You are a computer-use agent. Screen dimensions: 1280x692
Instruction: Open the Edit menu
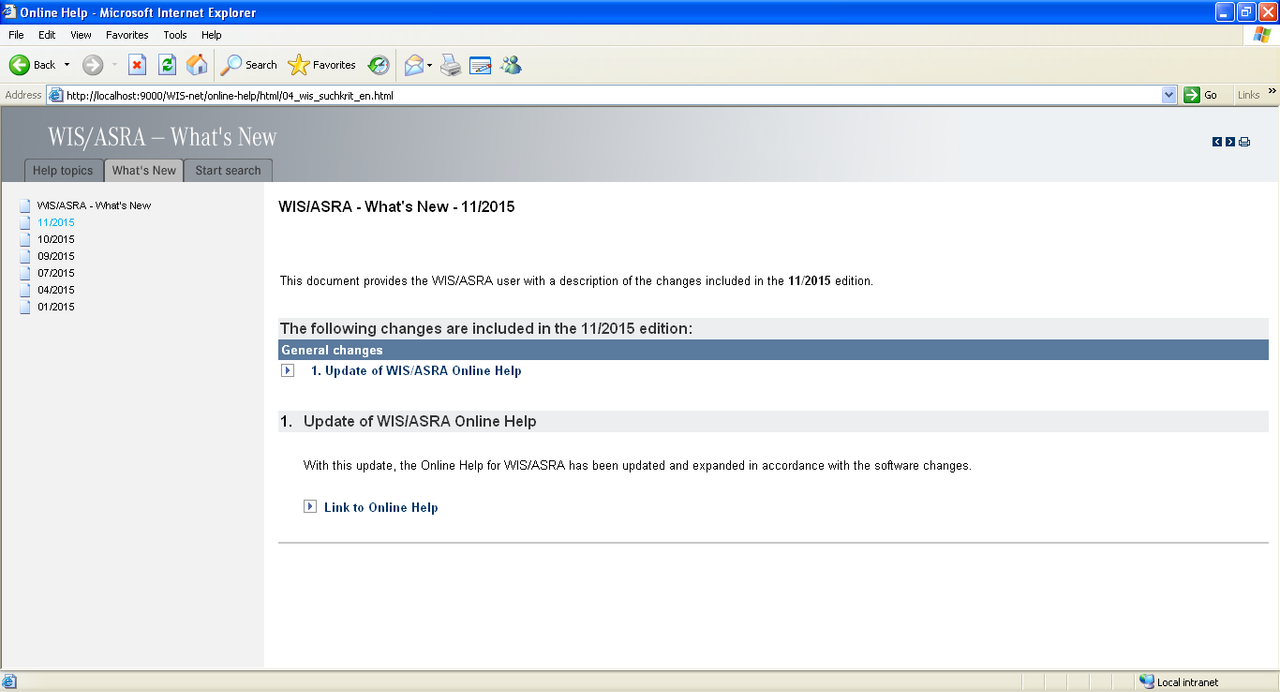point(47,35)
